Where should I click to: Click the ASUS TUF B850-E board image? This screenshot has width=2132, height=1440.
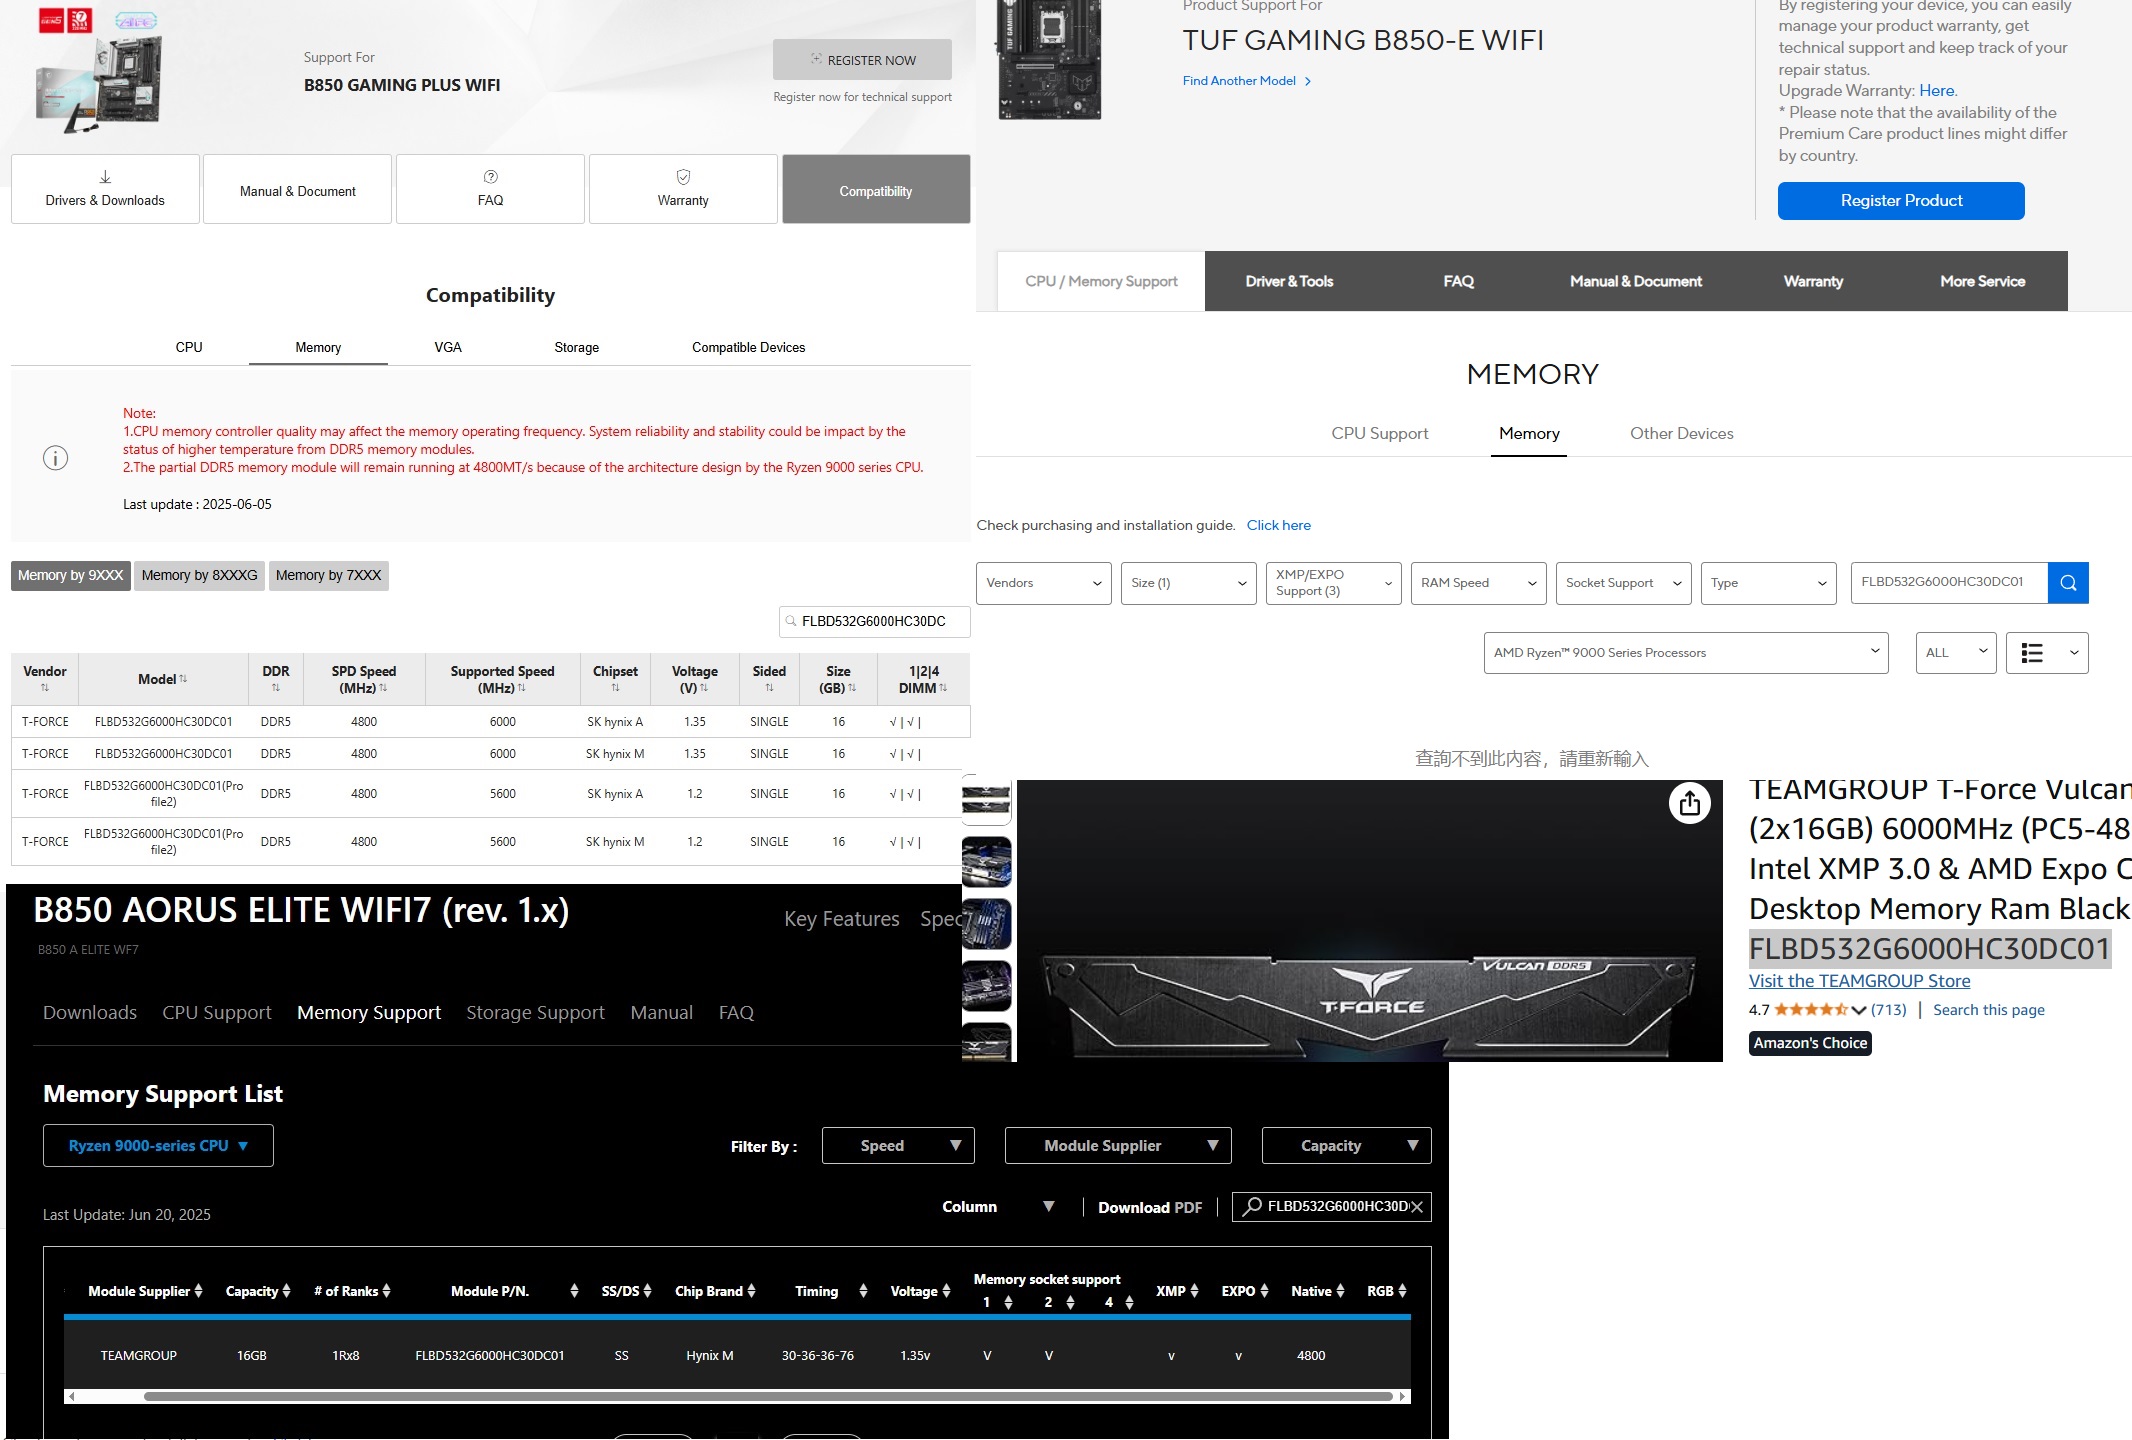tap(1049, 59)
